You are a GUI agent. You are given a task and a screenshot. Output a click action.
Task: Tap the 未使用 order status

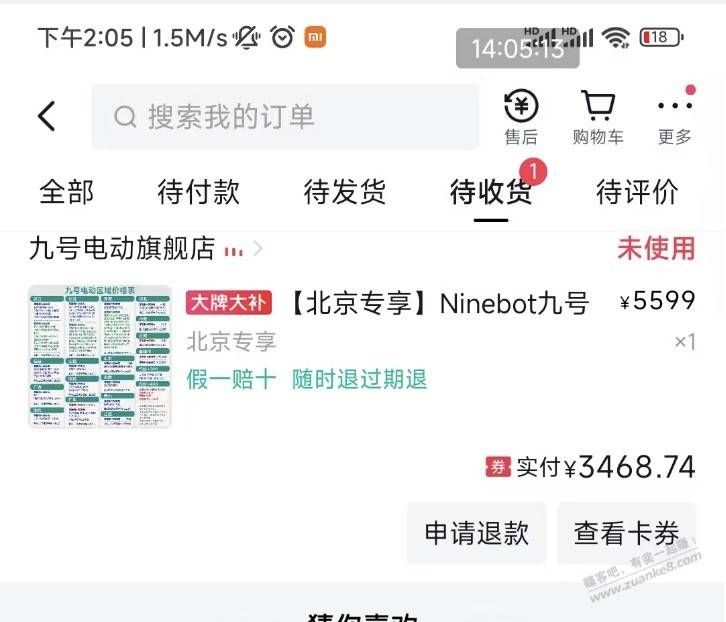click(656, 248)
